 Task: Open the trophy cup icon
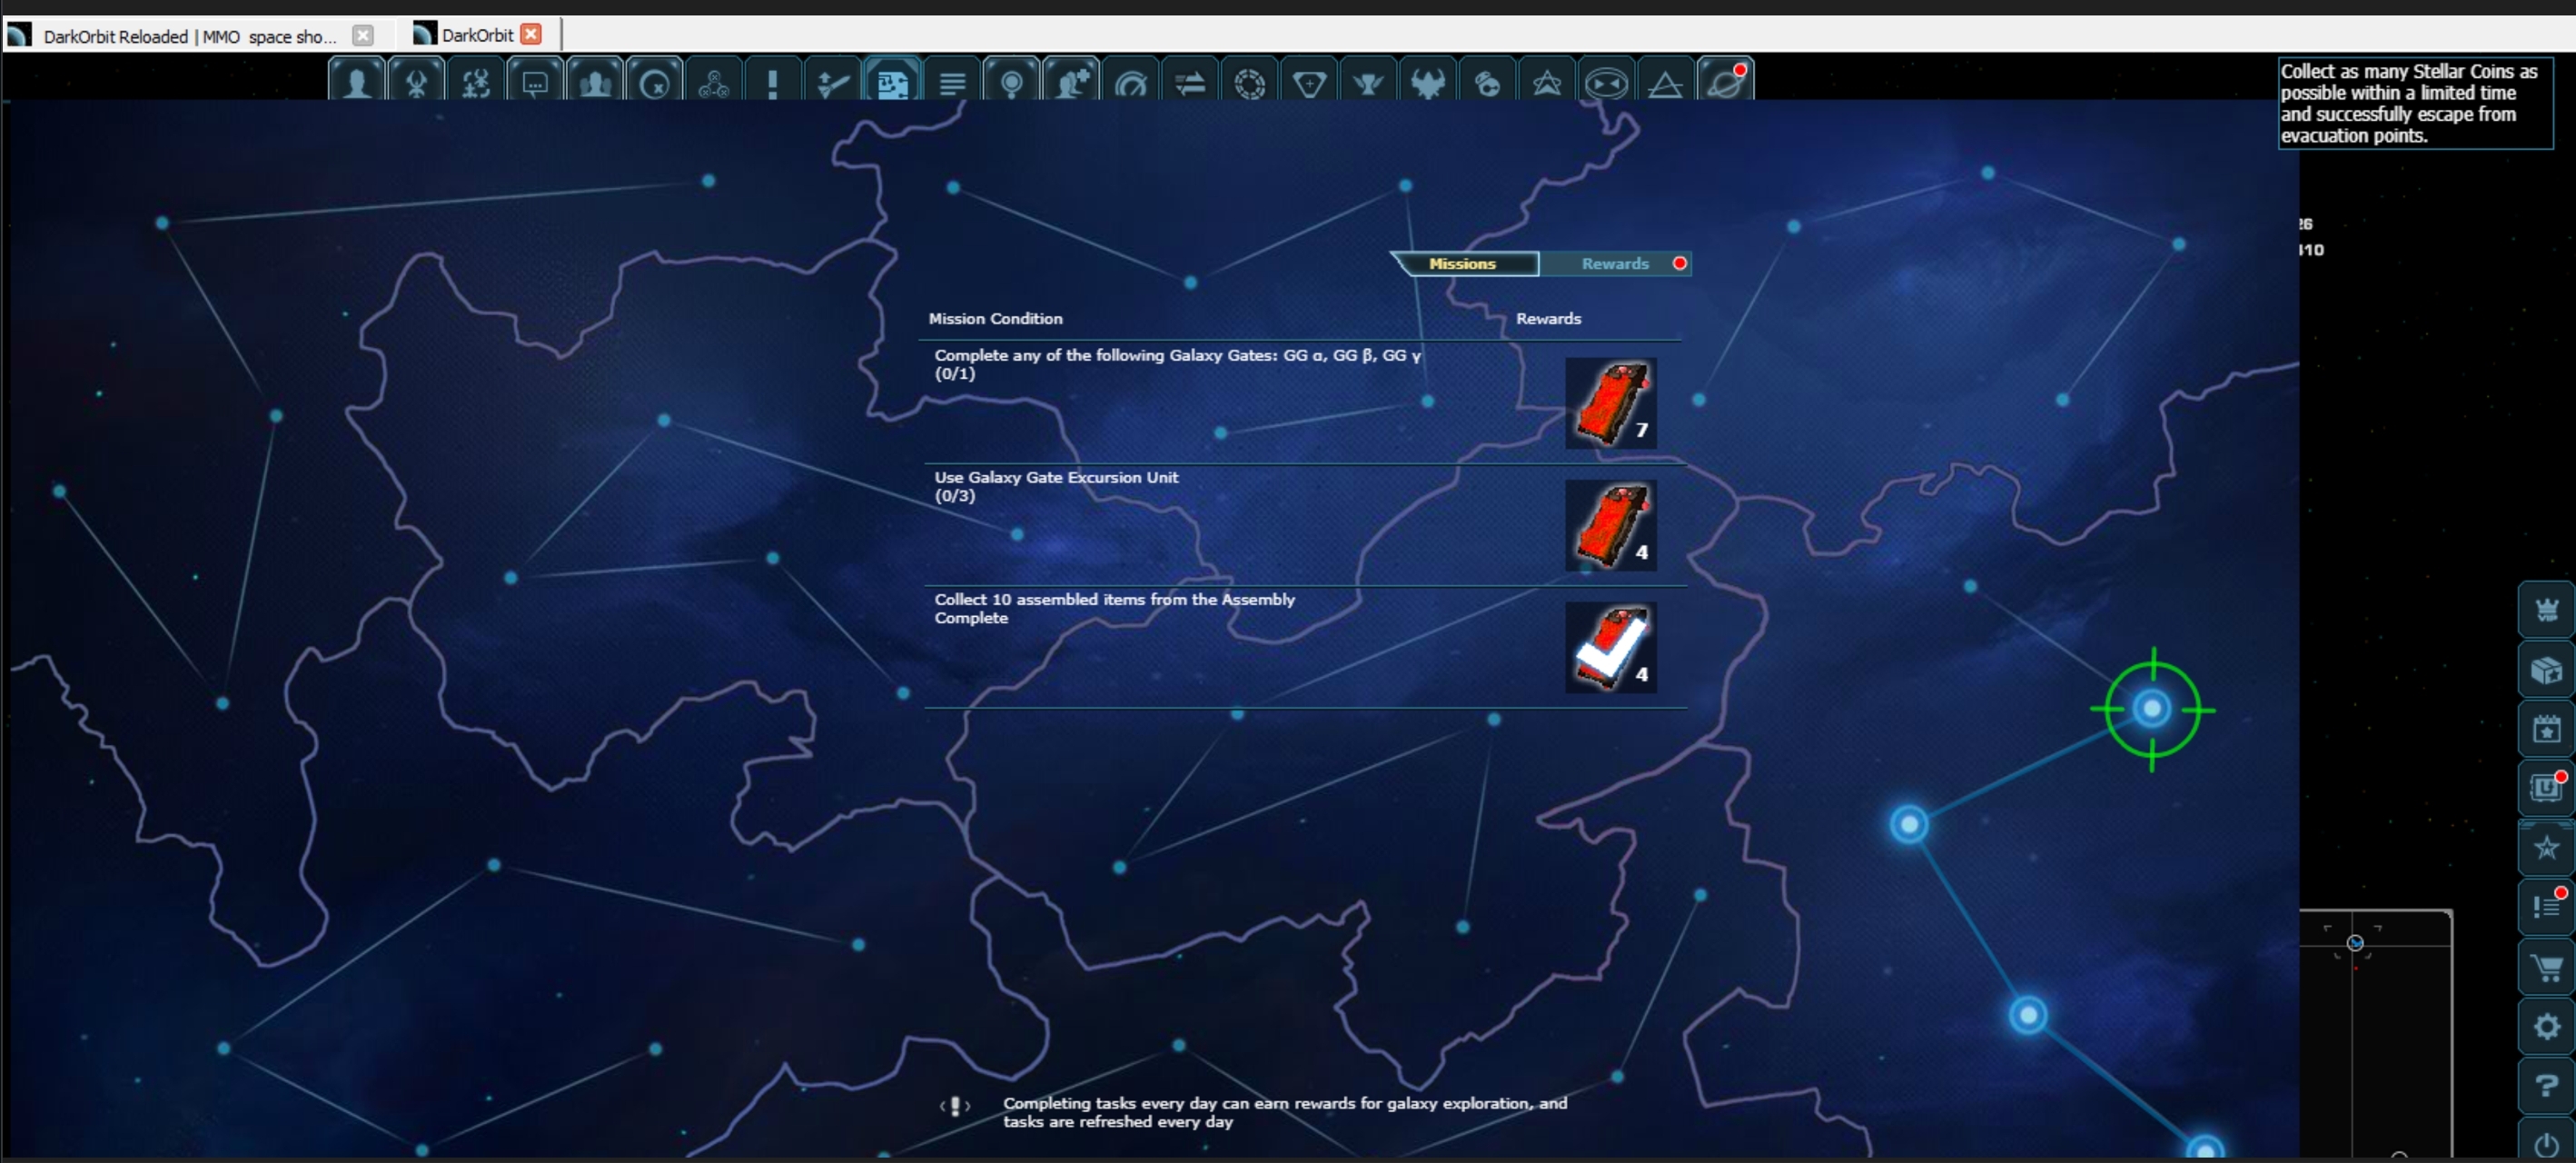(1368, 80)
